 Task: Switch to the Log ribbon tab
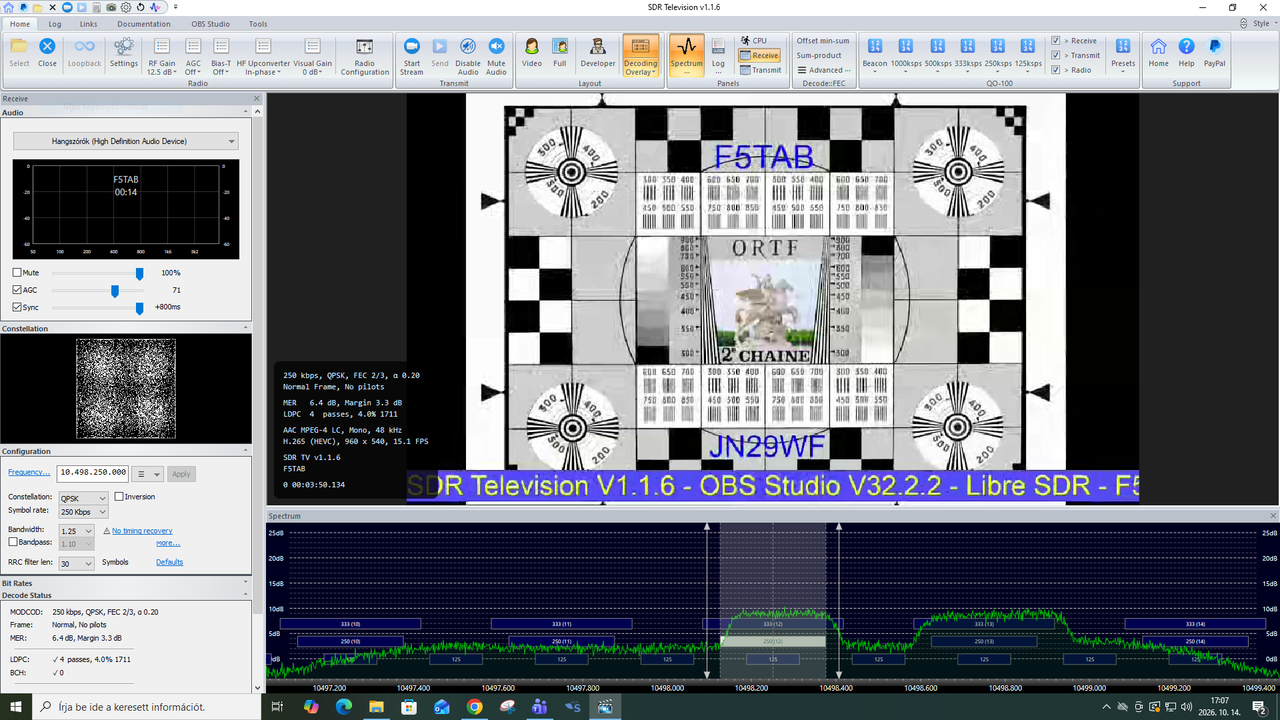tap(55, 23)
